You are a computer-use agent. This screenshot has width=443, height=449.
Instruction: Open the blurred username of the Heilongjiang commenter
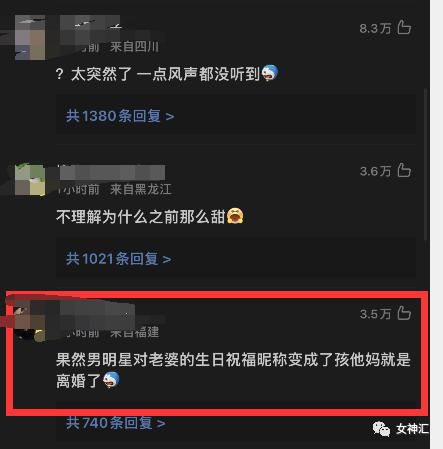point(112,173)
